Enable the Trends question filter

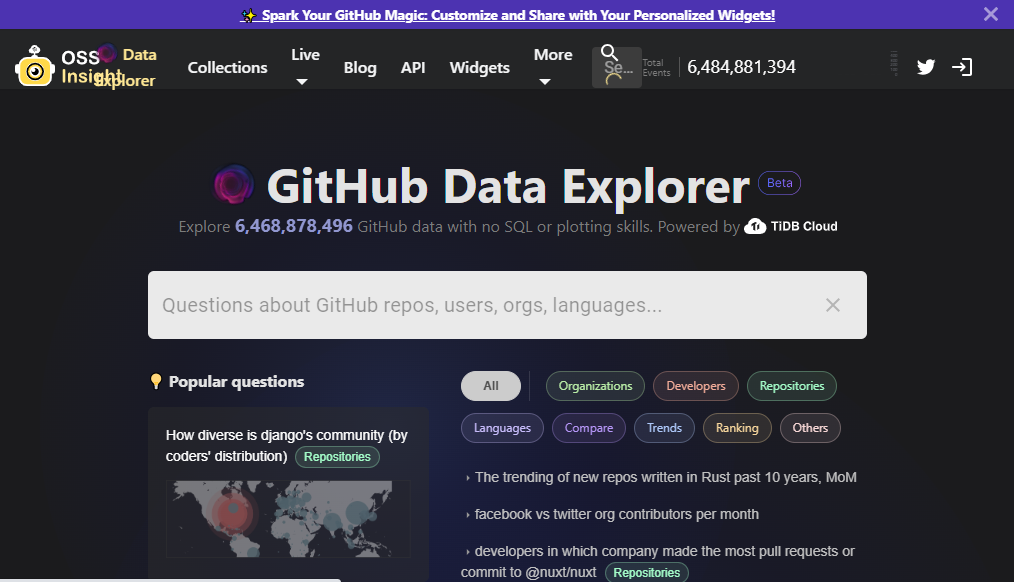click(x=664, y=427)
